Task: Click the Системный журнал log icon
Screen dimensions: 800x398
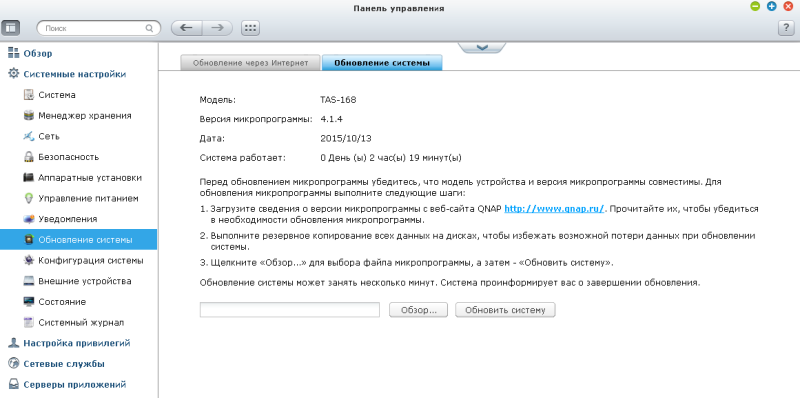Action: [29, 322]
